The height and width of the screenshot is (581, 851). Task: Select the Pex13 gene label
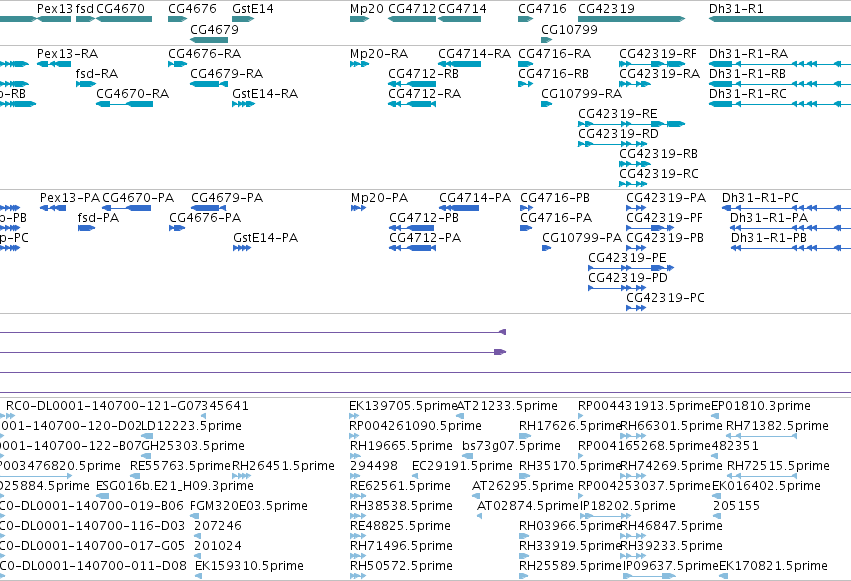[x=54, y=9]
